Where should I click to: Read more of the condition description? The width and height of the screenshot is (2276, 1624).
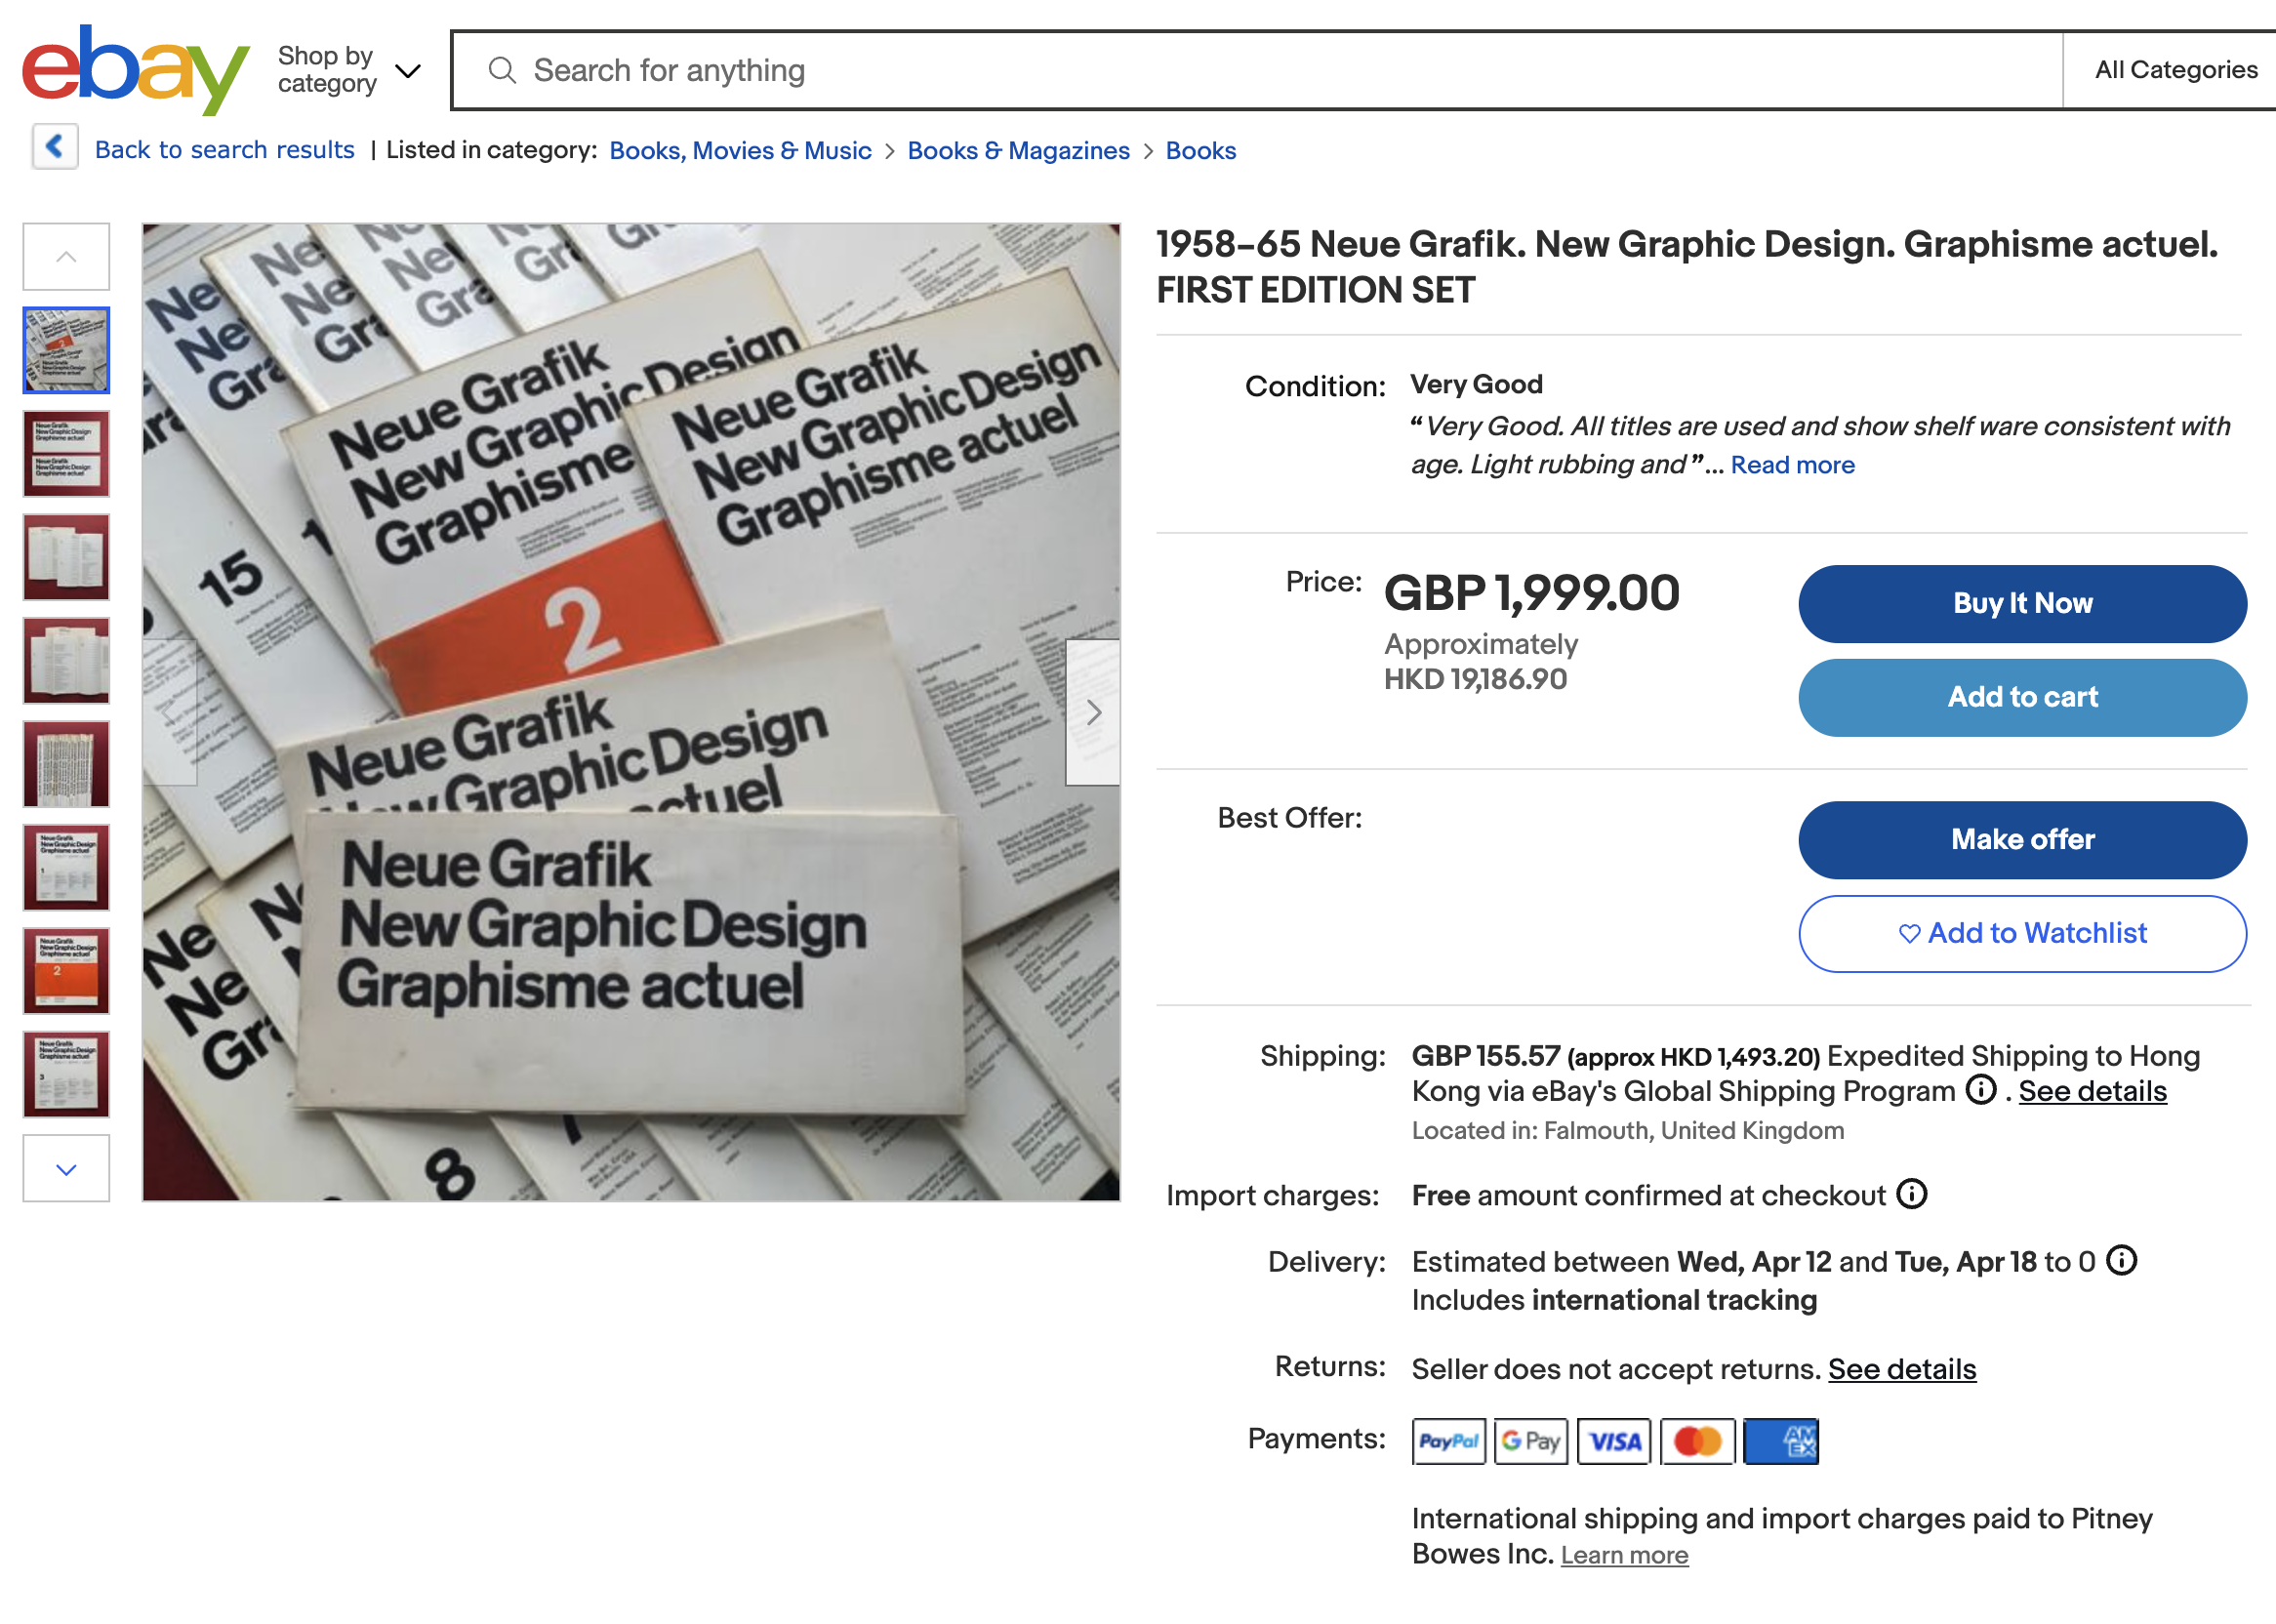point(1792,465)
